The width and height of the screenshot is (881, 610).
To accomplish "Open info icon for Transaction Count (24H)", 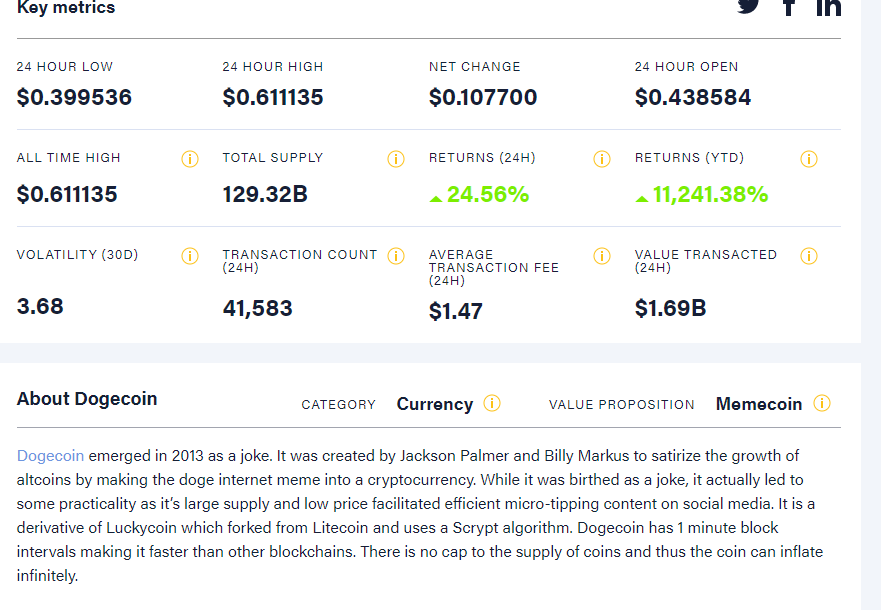I will [396, 256].
